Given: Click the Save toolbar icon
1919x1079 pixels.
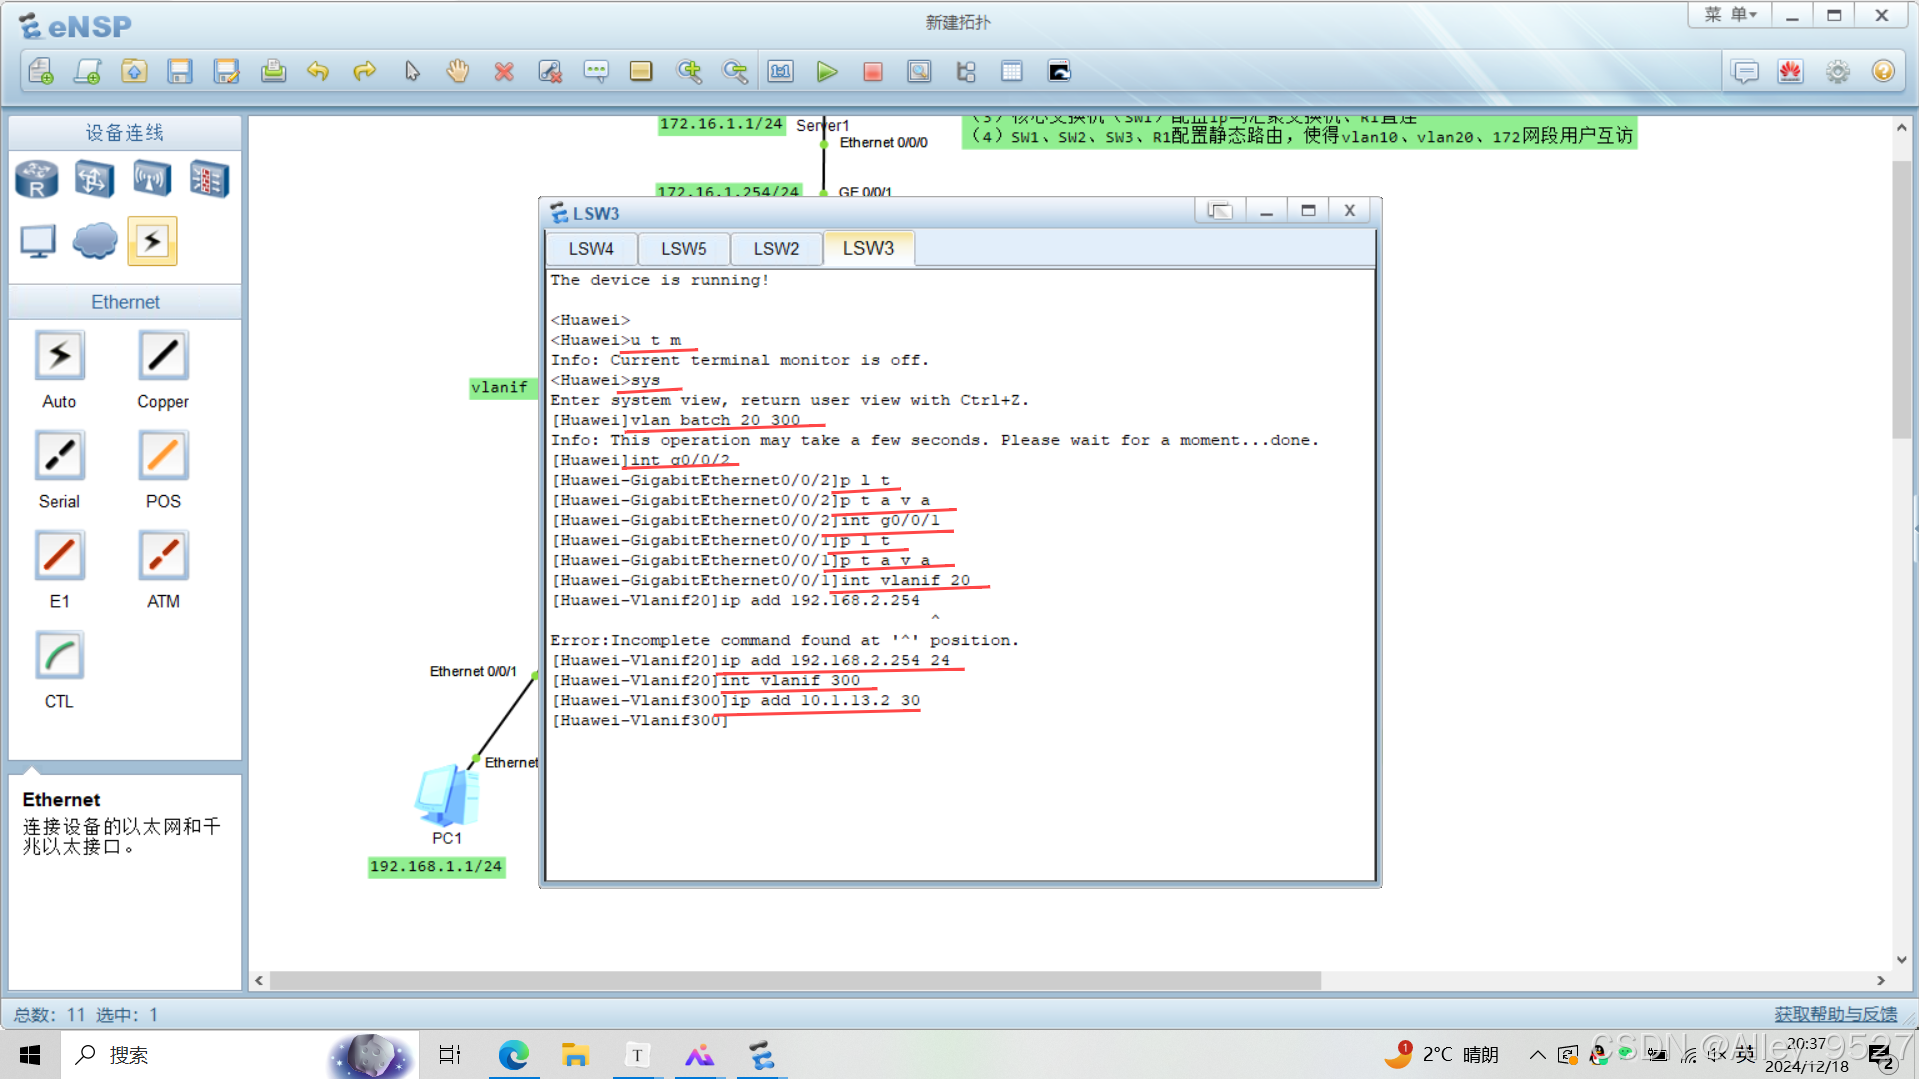Looking at the screenshot, I should (x=180, y=71).
